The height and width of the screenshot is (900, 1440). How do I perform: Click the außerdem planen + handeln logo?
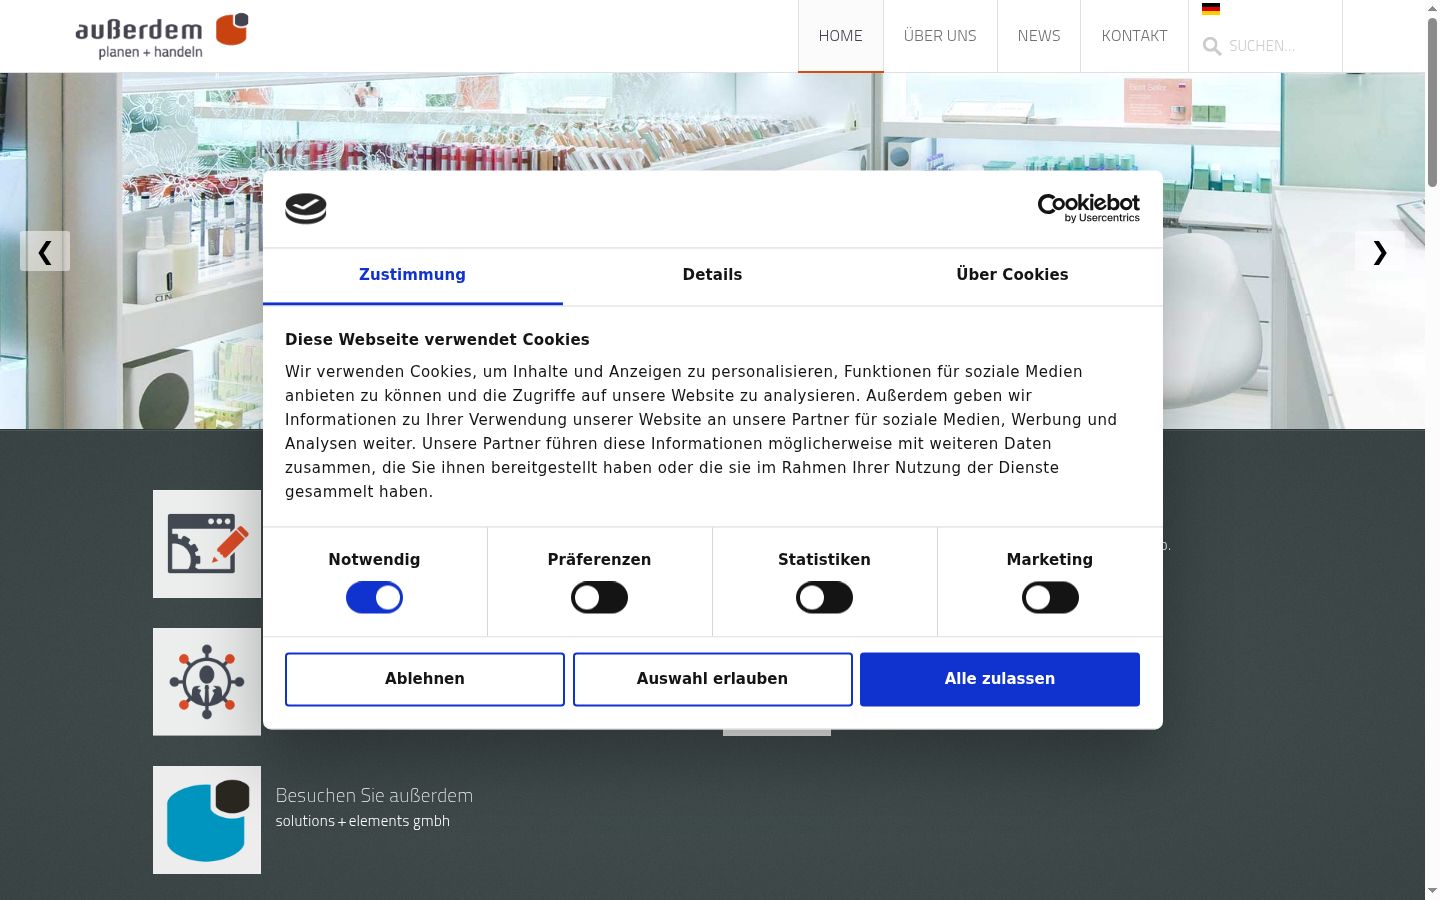pyautogui.click(x=162, y=36)
